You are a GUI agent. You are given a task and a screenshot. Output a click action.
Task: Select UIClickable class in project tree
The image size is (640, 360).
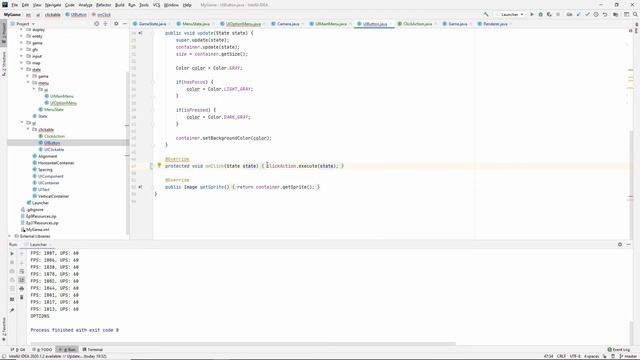click(54, 149)
